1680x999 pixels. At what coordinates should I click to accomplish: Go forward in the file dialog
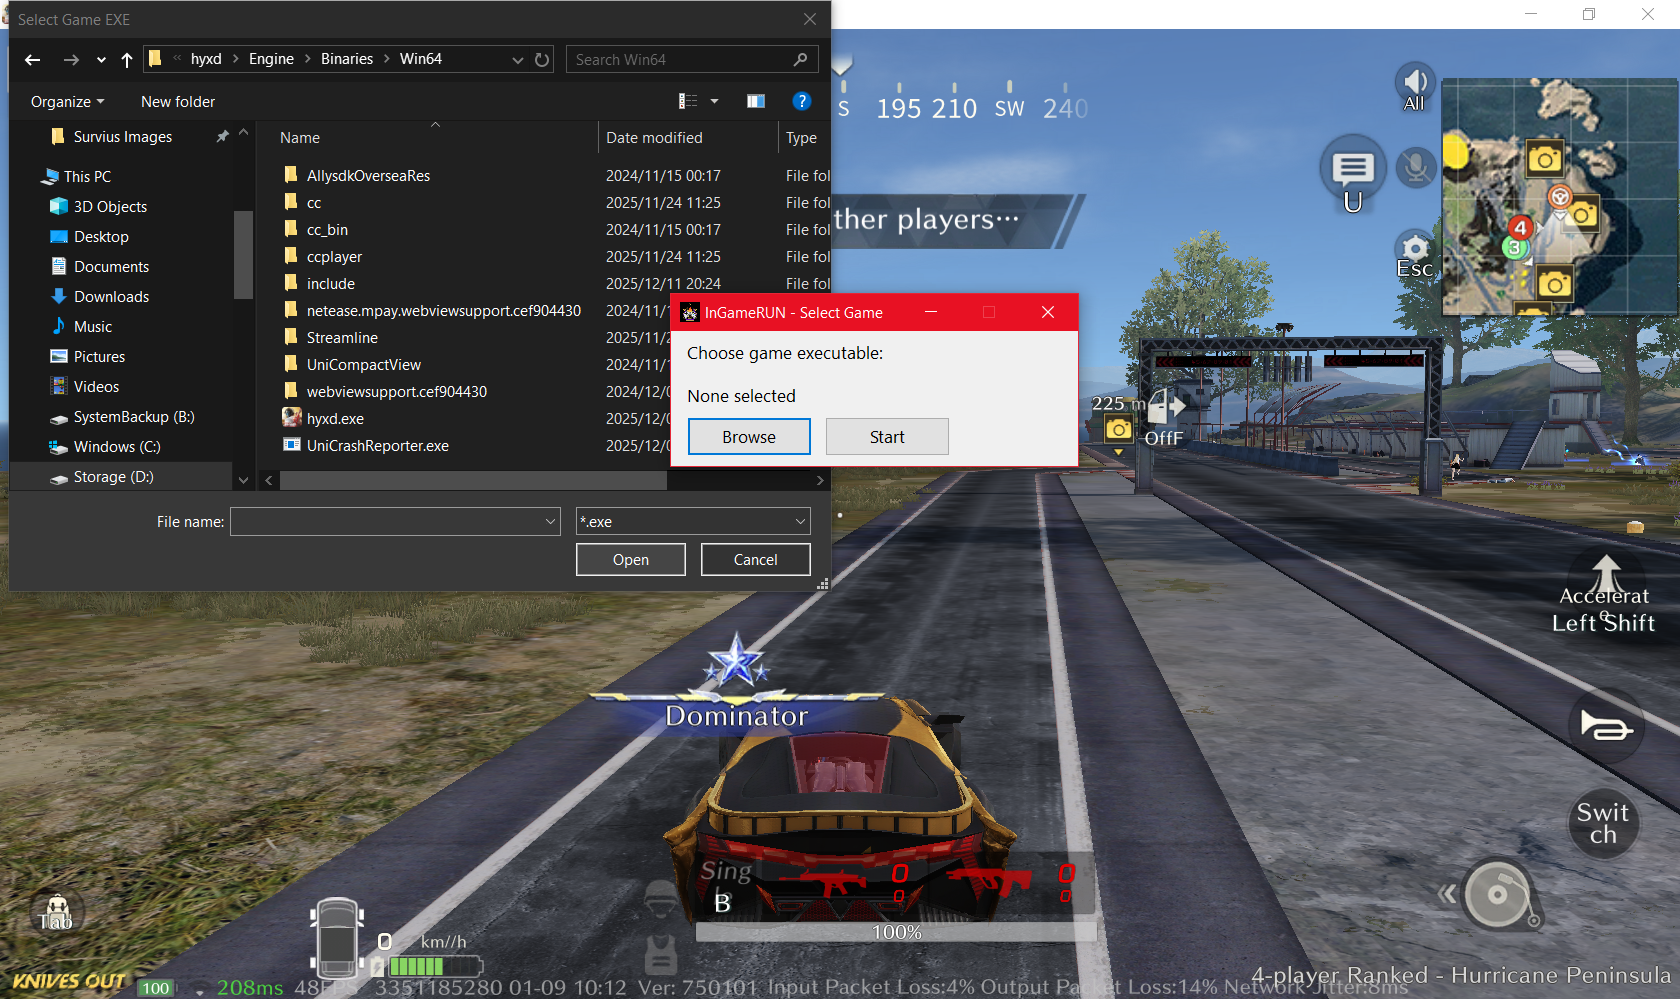tap(71, 60)
